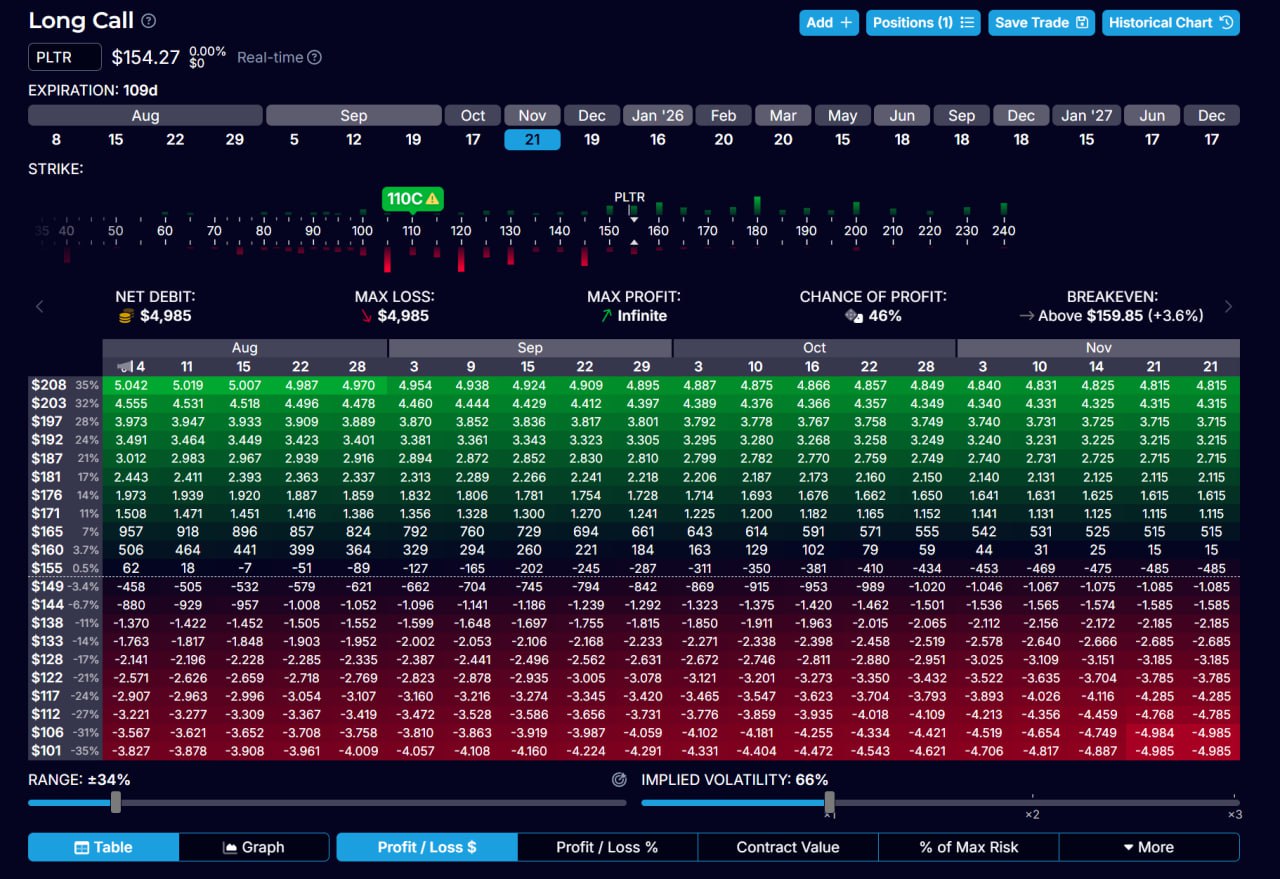This screenshot has height=879, width=1280.
Task: Click the help icon beside Long Call
Action: (149, 21)
